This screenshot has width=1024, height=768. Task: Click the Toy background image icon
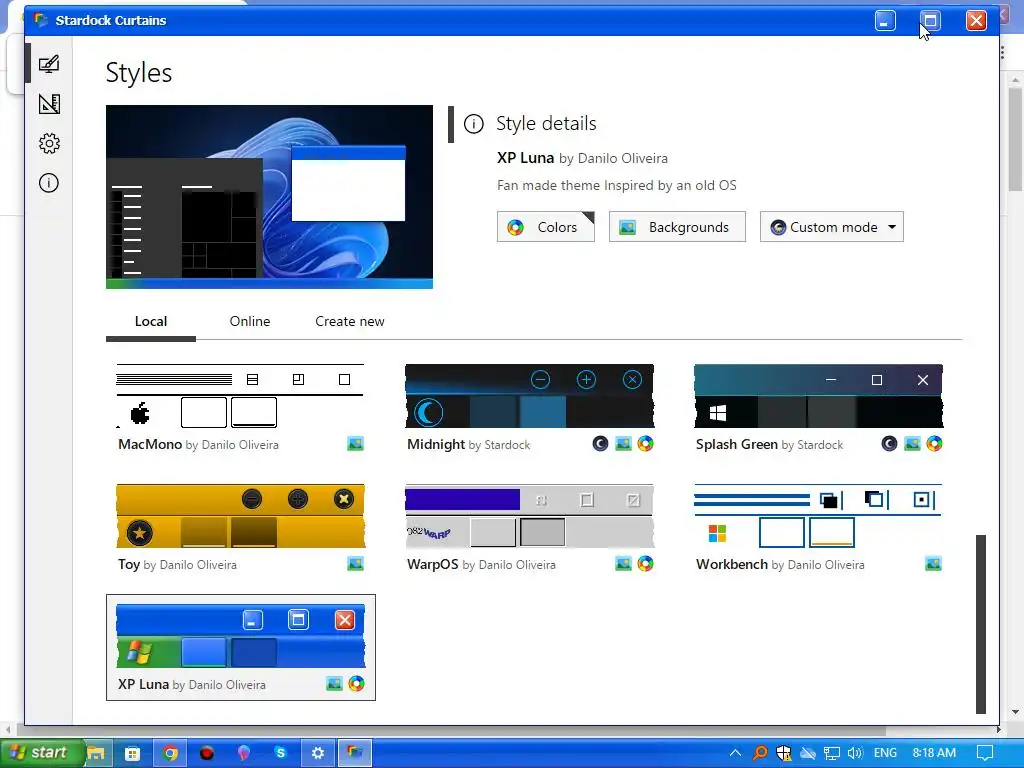tap(355, 564)
